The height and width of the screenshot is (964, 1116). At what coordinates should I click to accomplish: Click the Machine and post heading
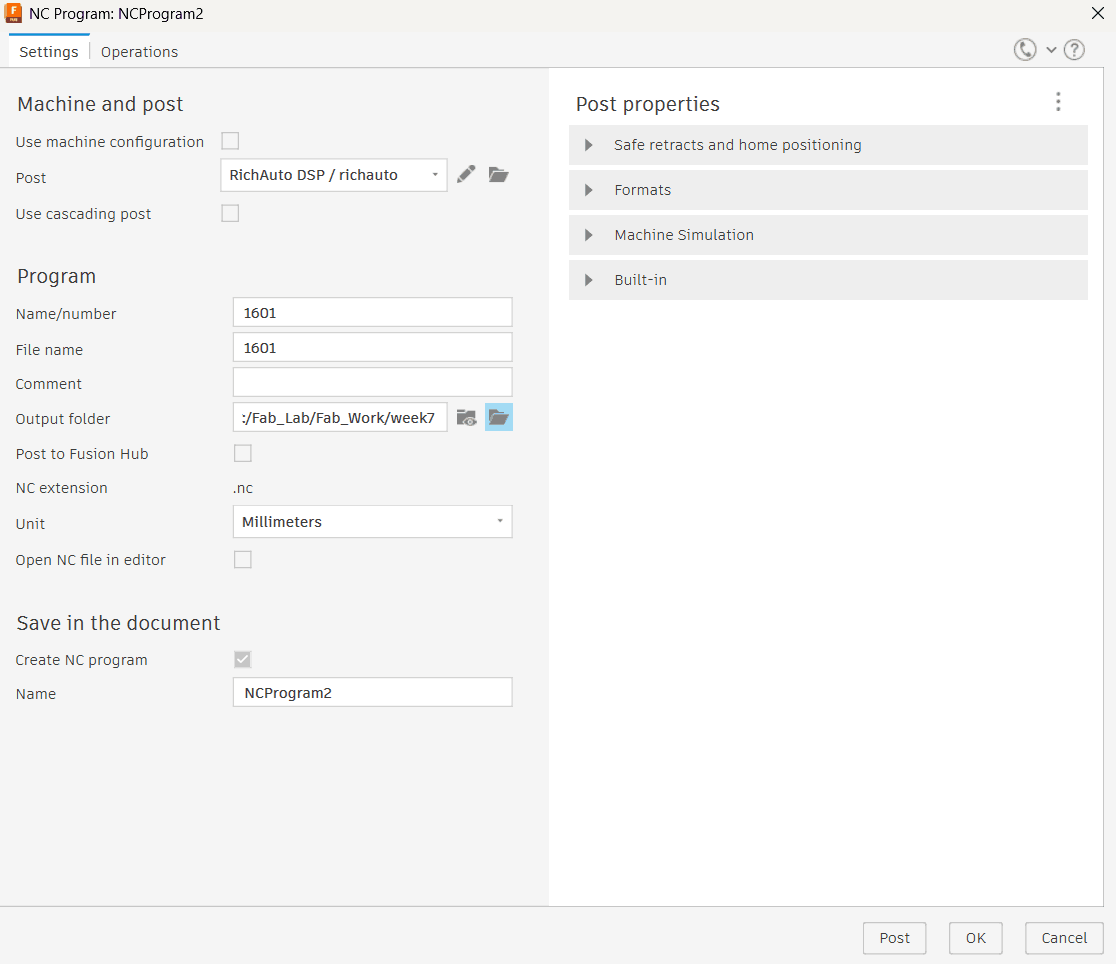(100, 104)
